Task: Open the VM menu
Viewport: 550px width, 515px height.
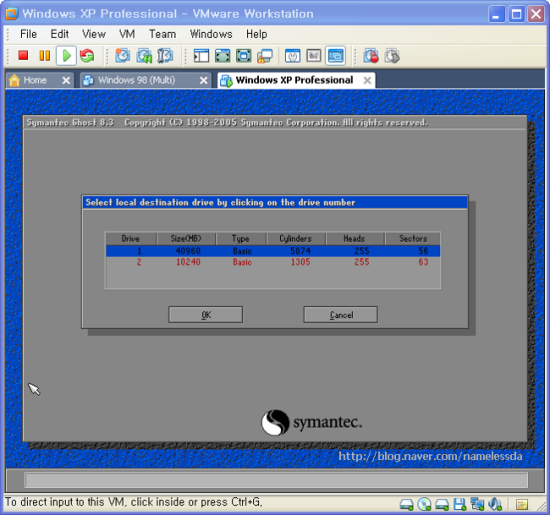Action: 127,34
